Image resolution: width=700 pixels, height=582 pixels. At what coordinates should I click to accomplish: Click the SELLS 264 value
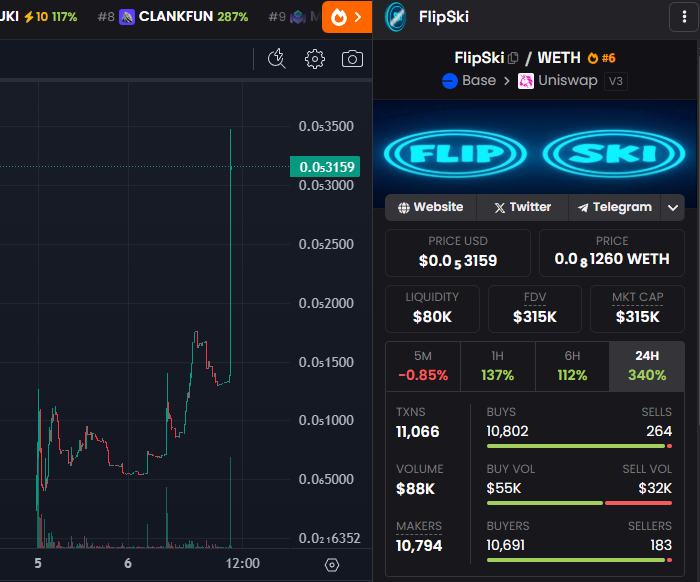(x=659, y=431)
